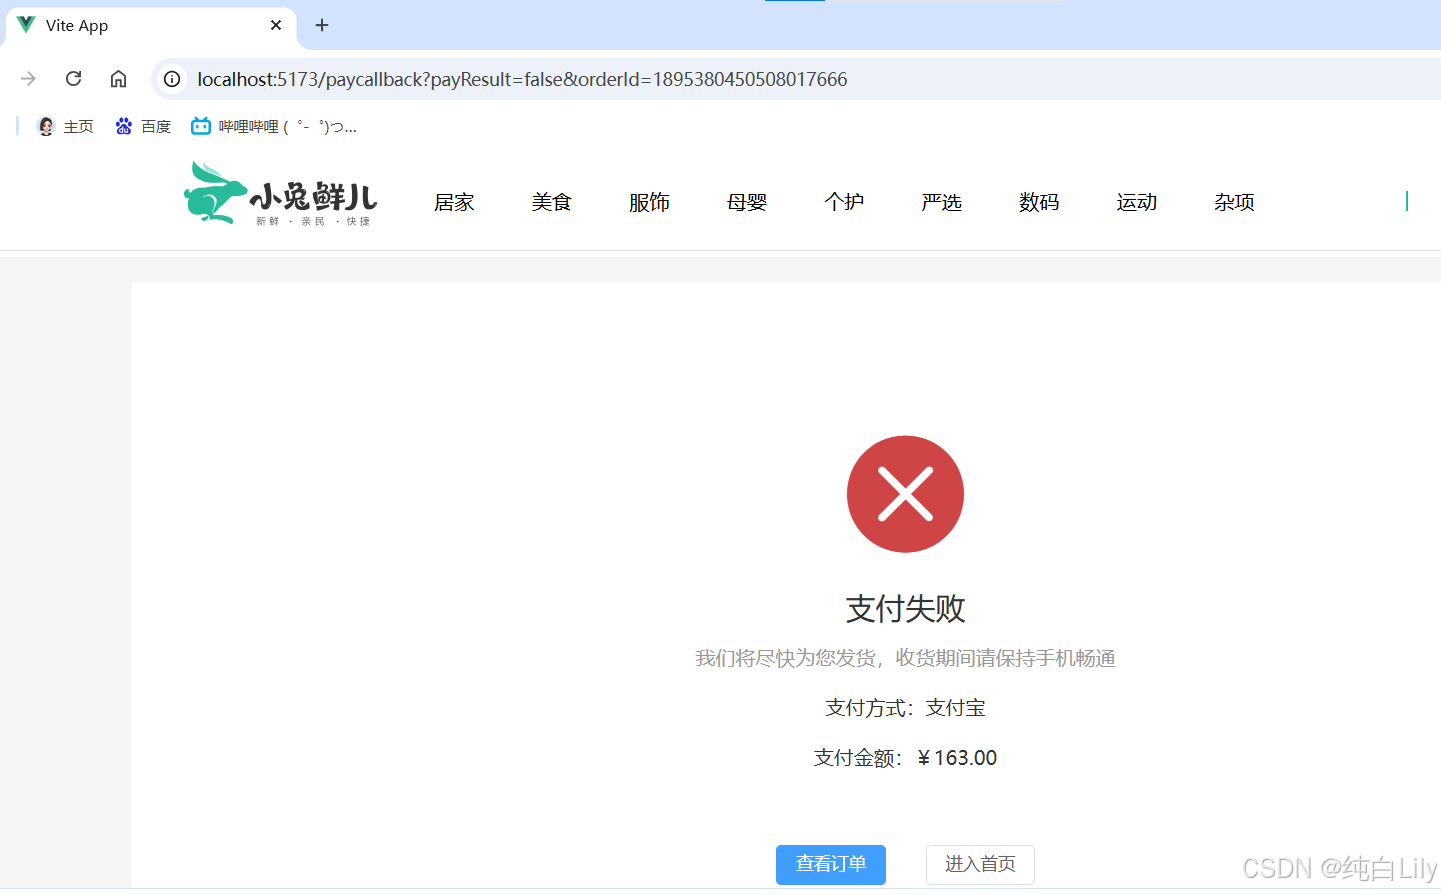Click the red payment failure cross icon
Screen dimensions: 1441x894
(905, 494)
